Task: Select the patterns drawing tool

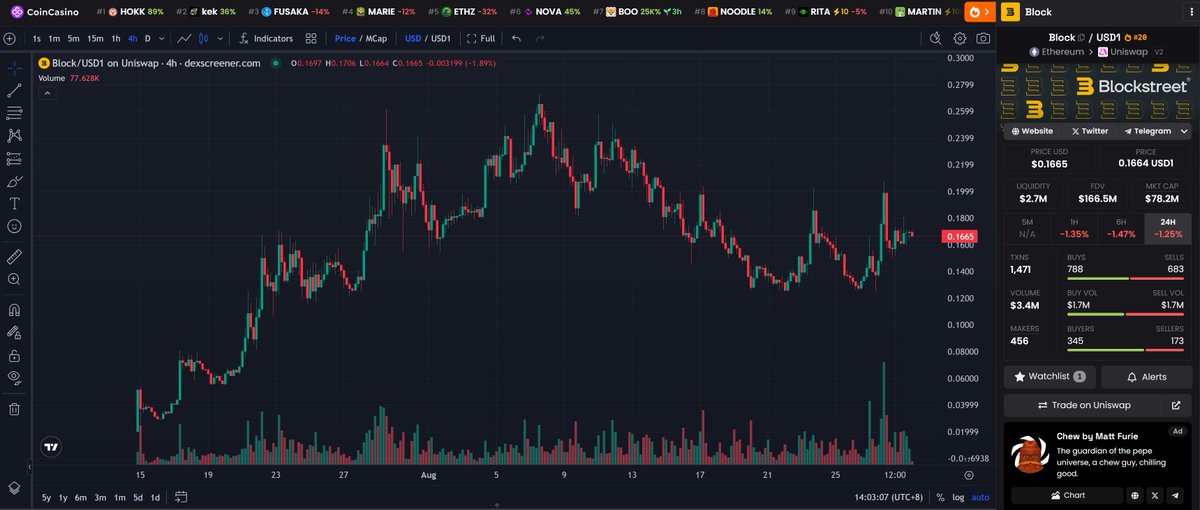Action: tap(15, 135)
